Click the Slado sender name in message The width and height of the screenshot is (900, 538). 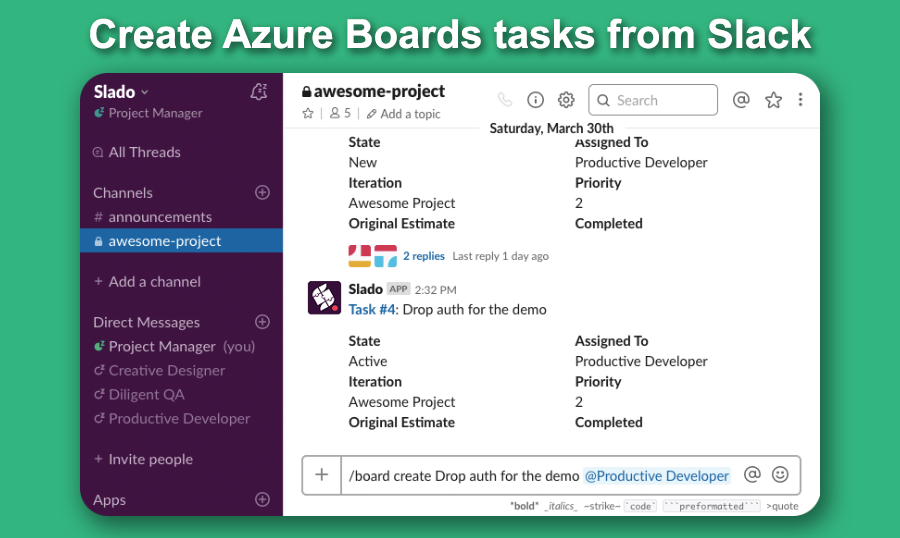[x=366, y=289]
